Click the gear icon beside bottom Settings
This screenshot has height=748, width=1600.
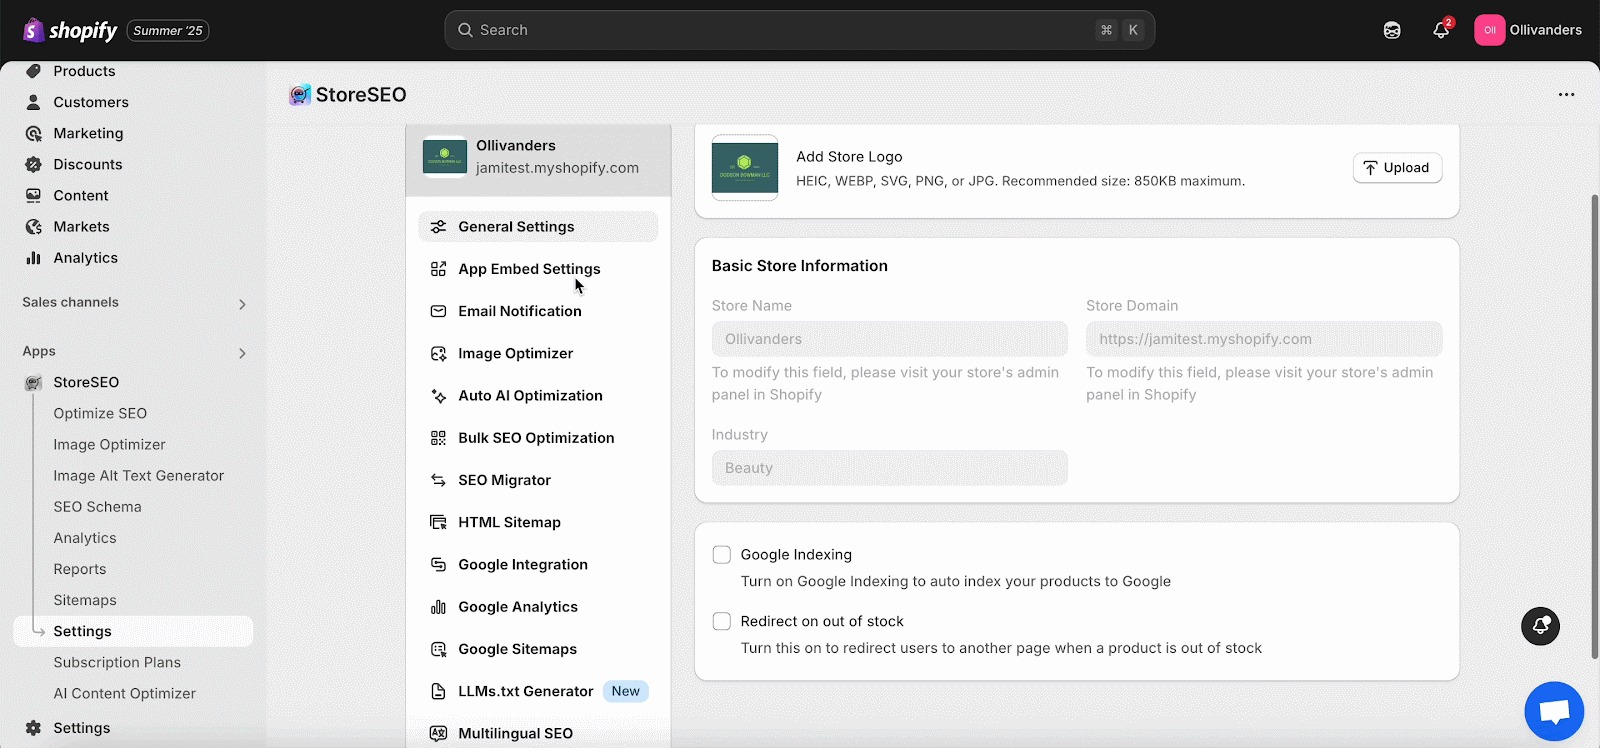[x=33, y=728]
